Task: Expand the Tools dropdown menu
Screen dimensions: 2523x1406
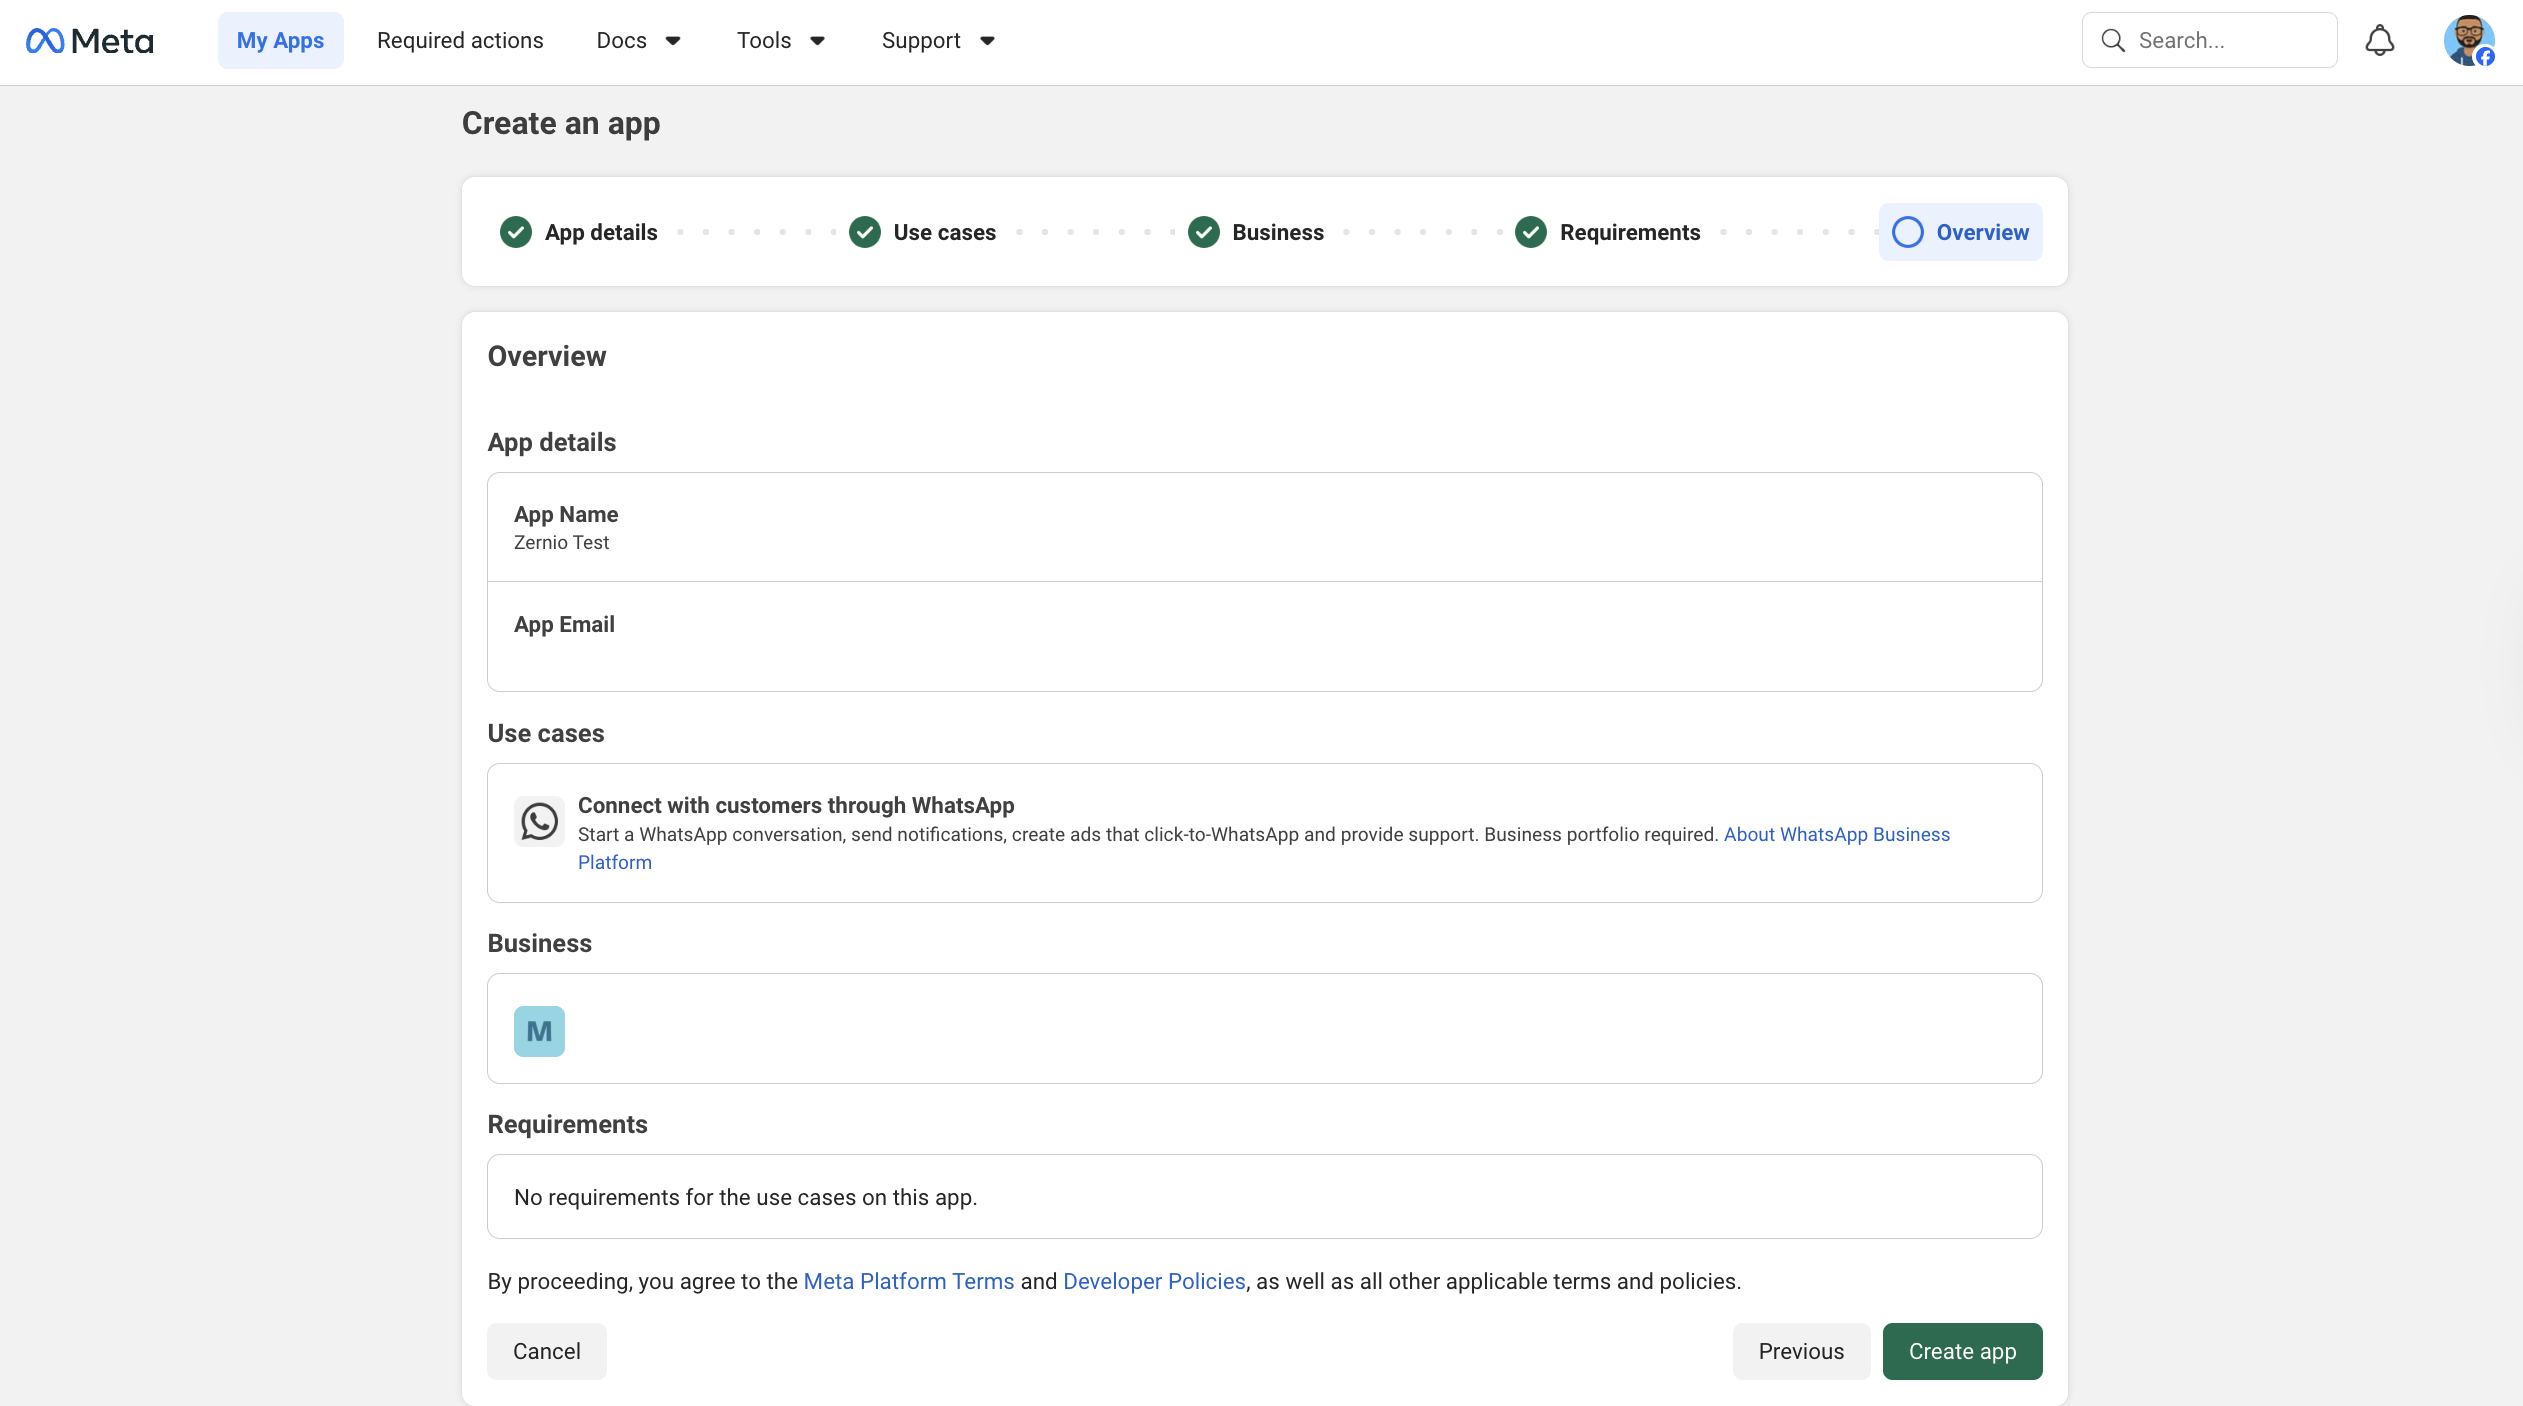Action: point(780,41)
